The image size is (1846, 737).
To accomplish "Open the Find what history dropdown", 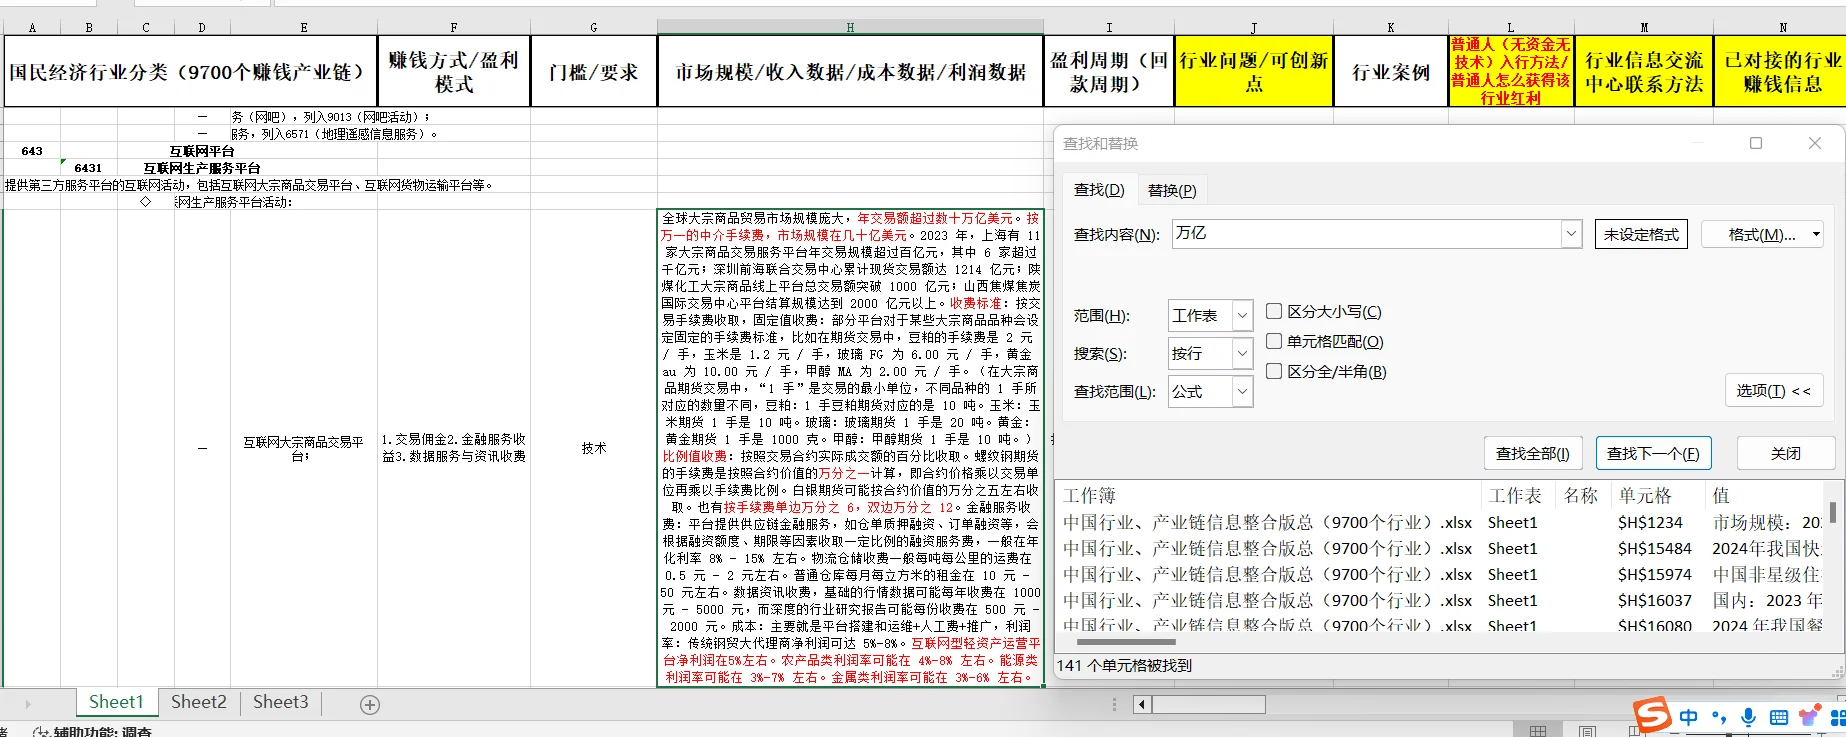I will click(1571, 234).
